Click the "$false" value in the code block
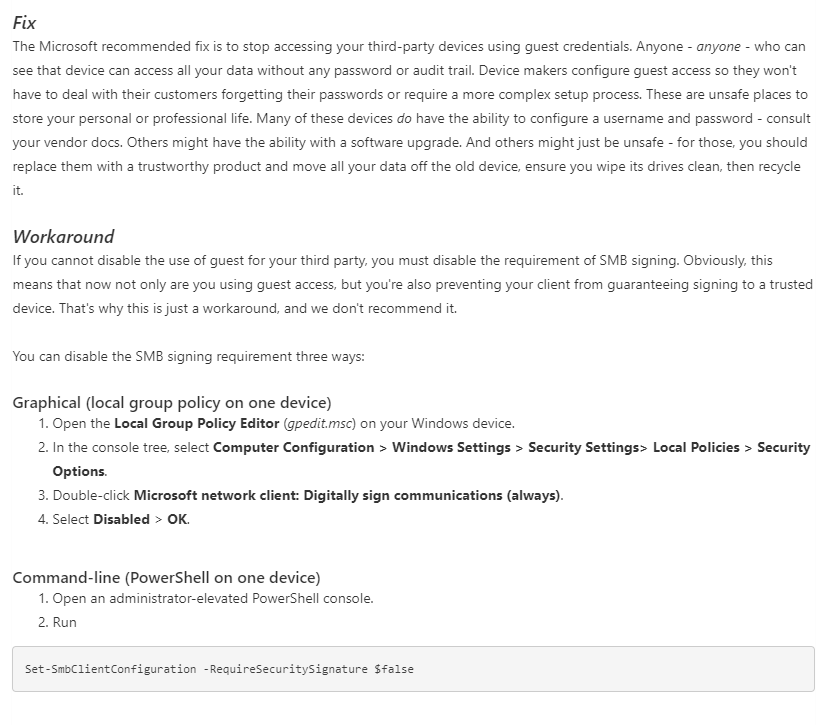The width and height of the screenshot is (837, 725). [x=394, y=668]
